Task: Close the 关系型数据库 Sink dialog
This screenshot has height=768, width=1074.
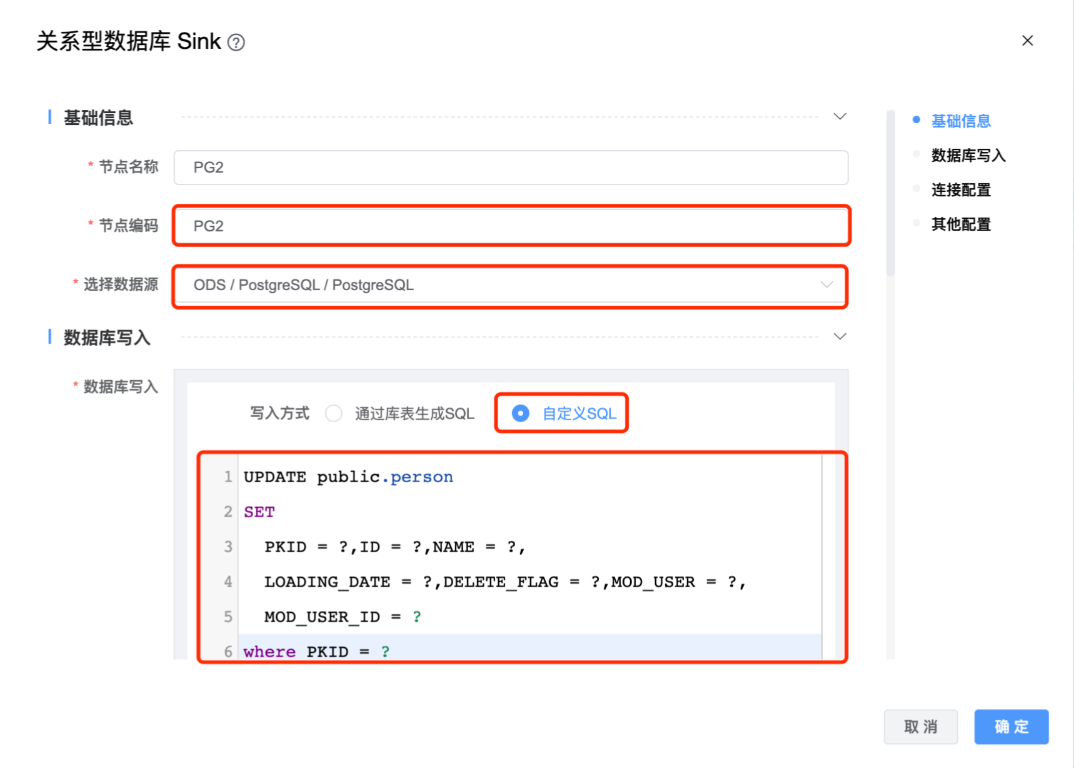Action: click(1027, 41)
